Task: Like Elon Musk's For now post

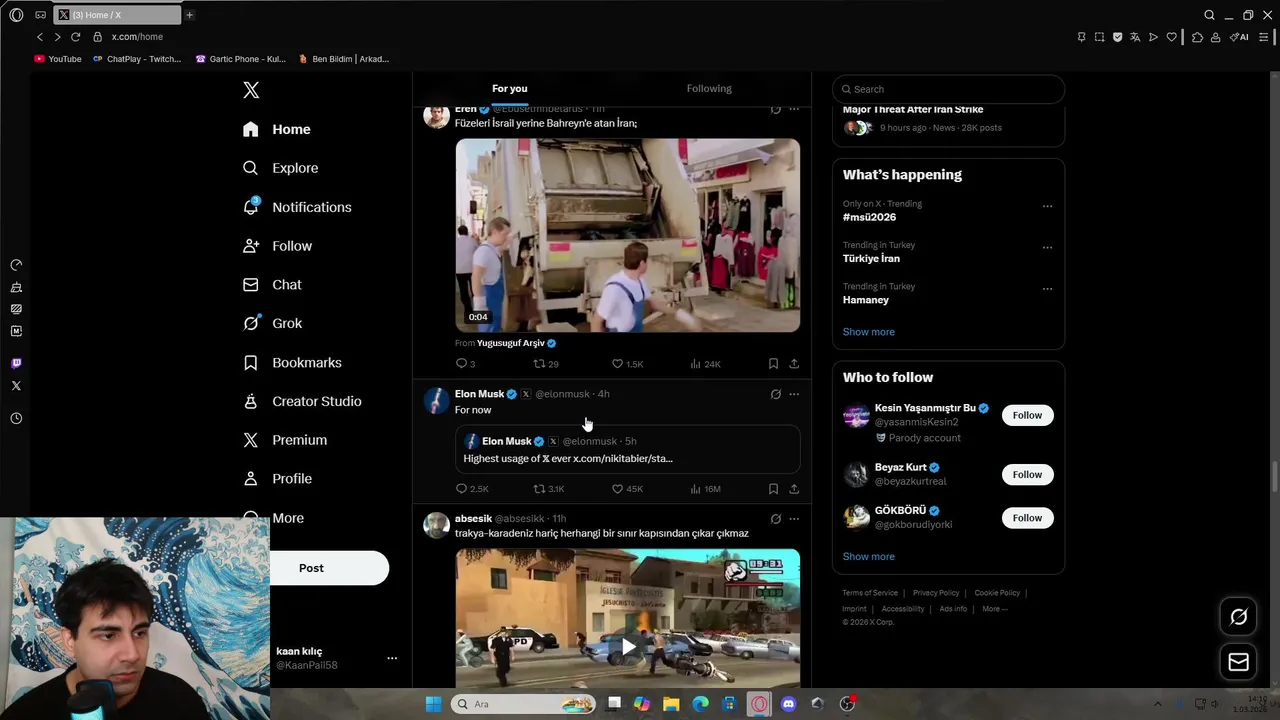Action: (627, 489)
